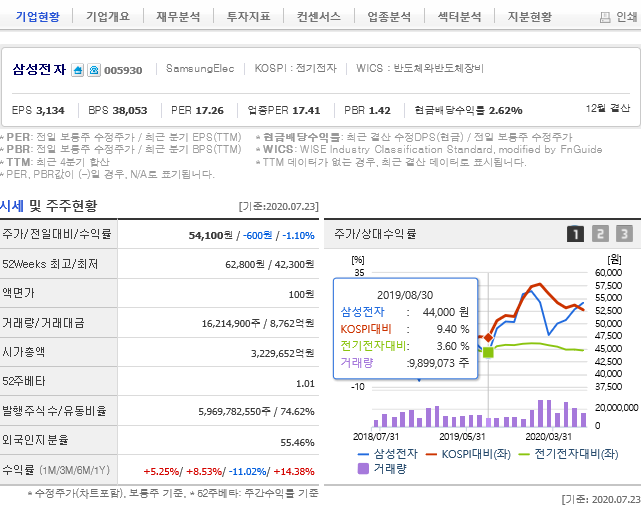Image resolution: width=641 pixels, height=506 pixels.
Task: Switch to the 섹터분석 tab
Action: (x=459, y=17)
